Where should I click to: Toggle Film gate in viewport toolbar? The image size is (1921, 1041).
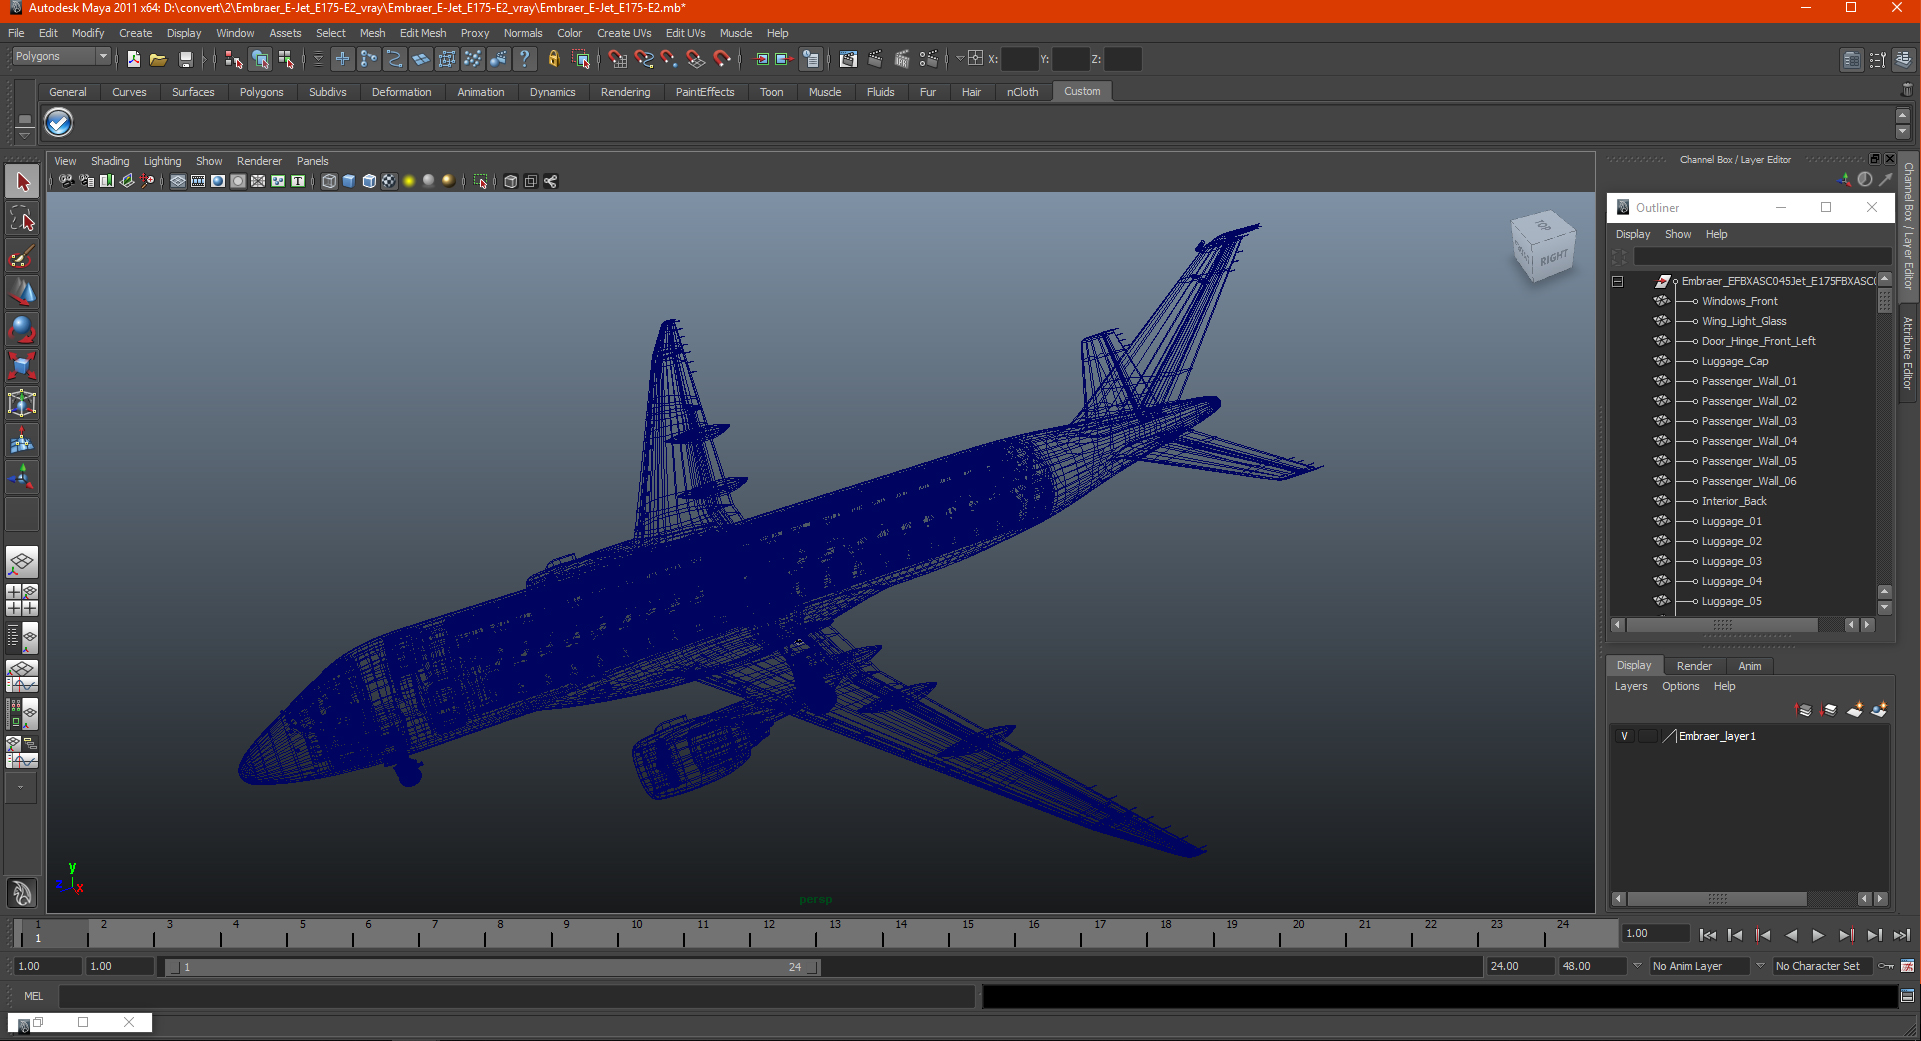pos(198,181)
